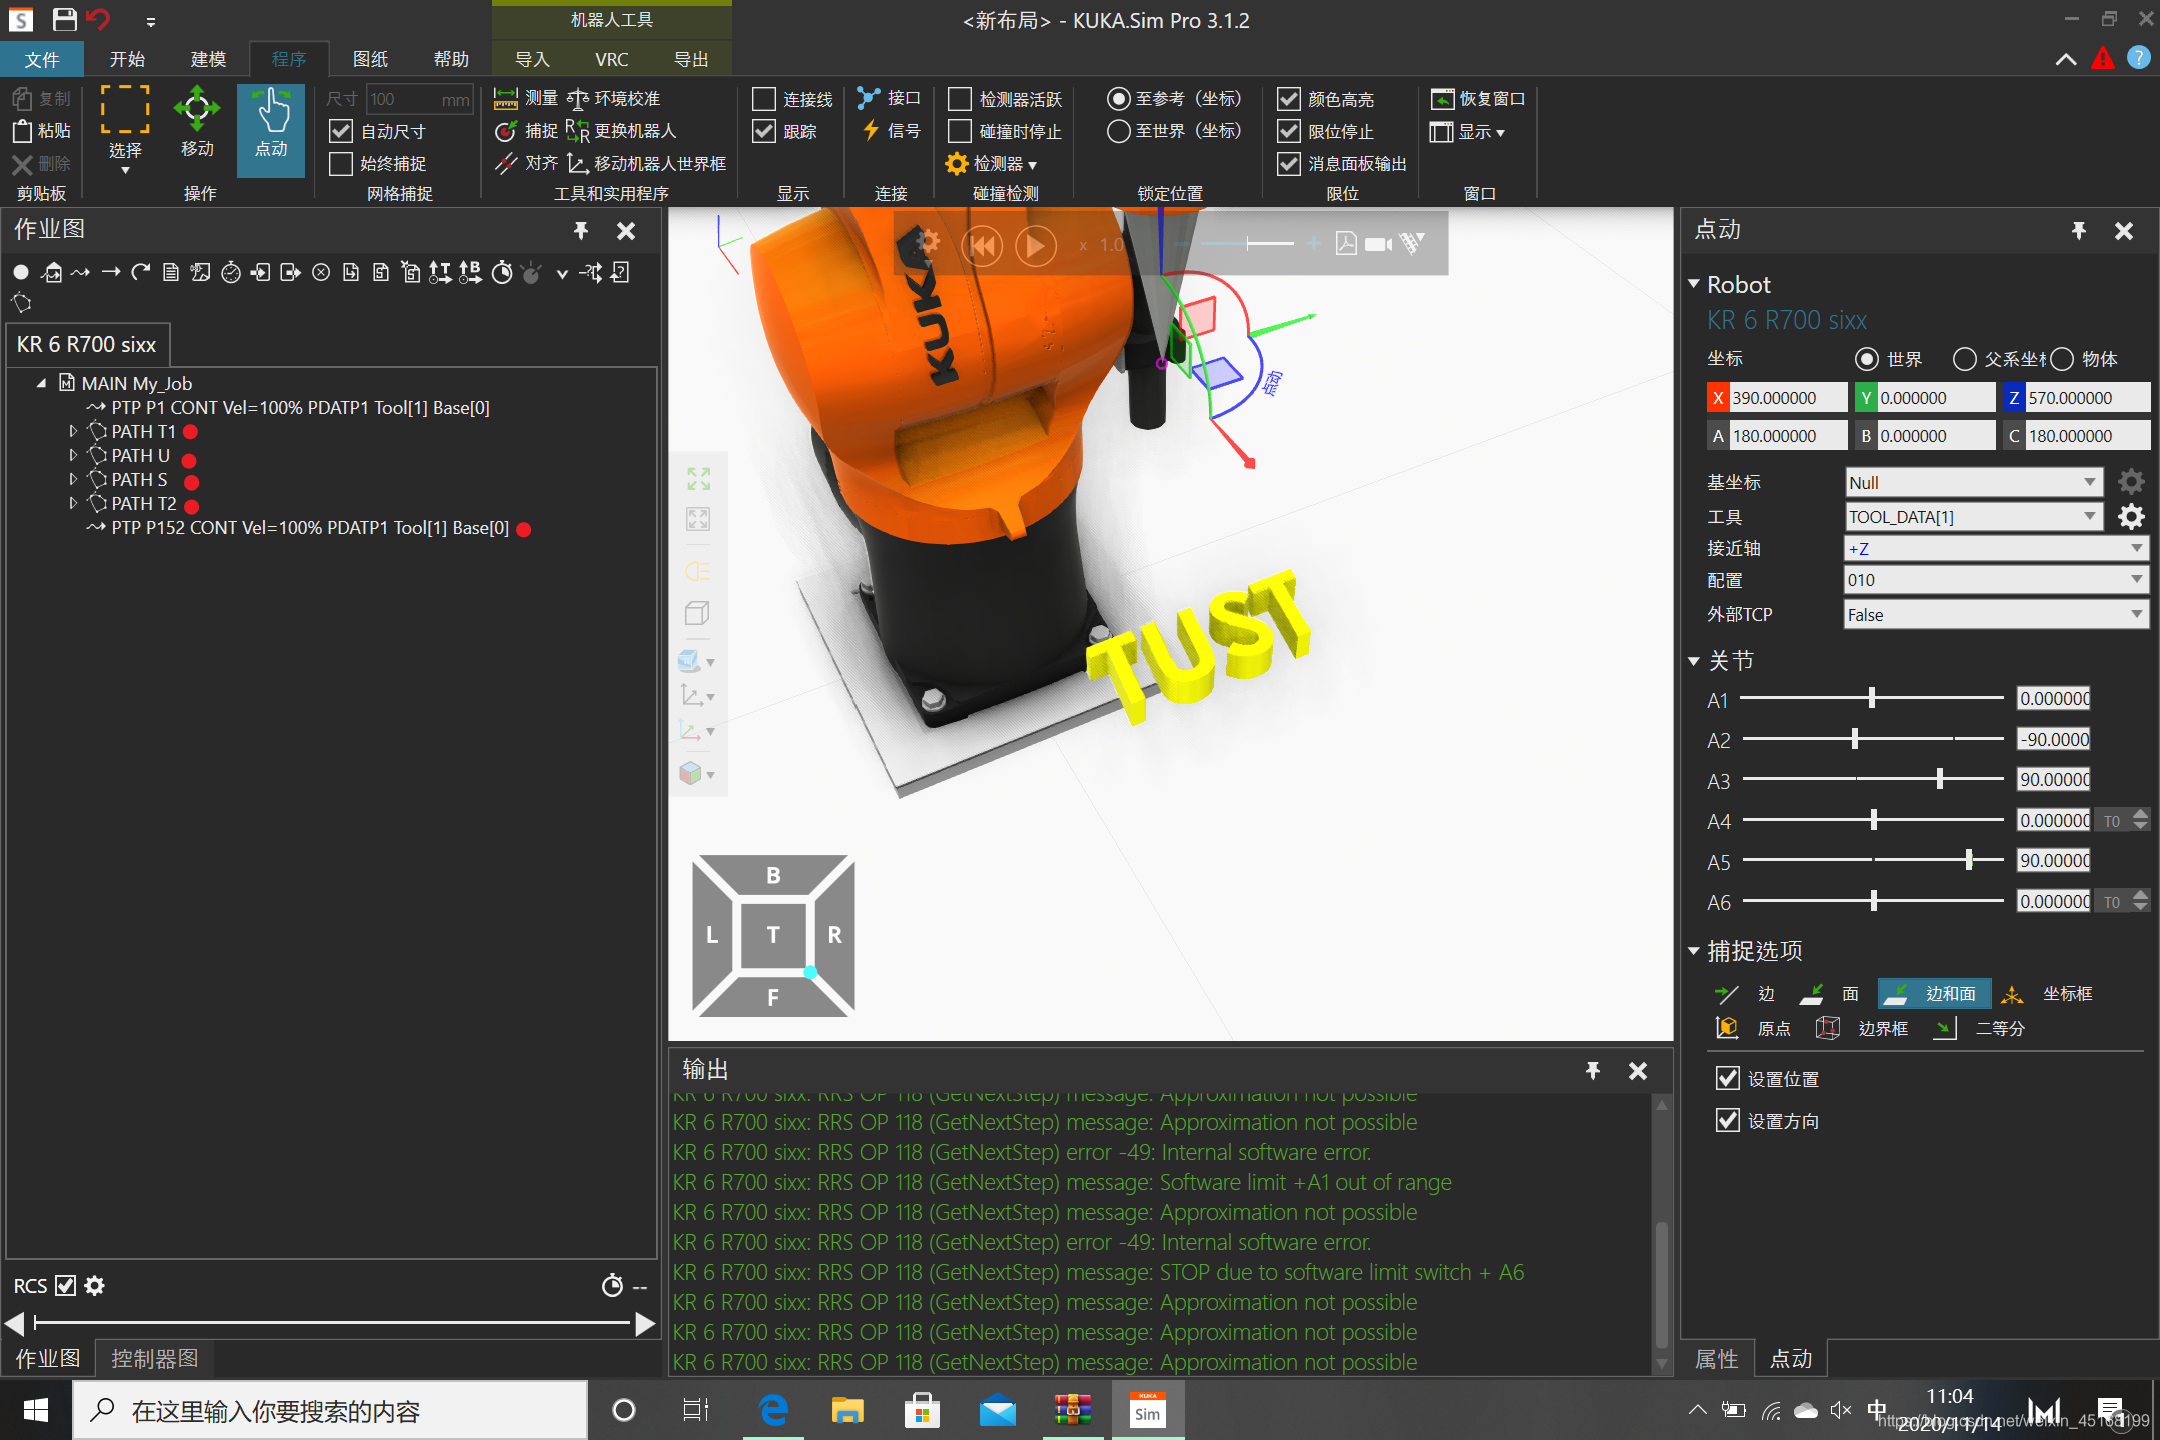This screenshot has width=2160, height=1440.
Task: Click the Measure (测量) tool icon
Action: (507, 98)
